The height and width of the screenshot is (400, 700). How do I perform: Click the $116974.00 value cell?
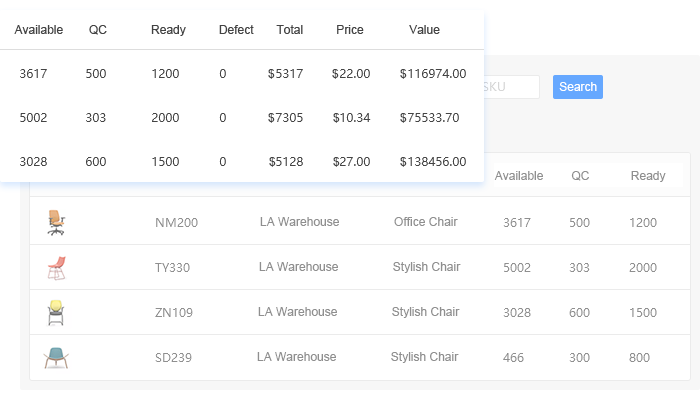pyautogui.click(x=433, y=74)
